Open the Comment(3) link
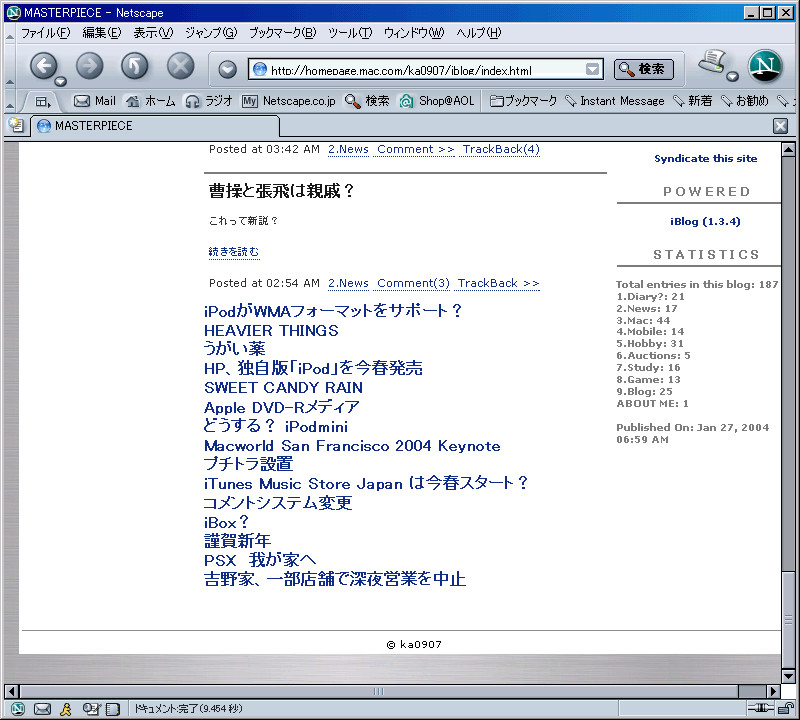 [413, 284]
